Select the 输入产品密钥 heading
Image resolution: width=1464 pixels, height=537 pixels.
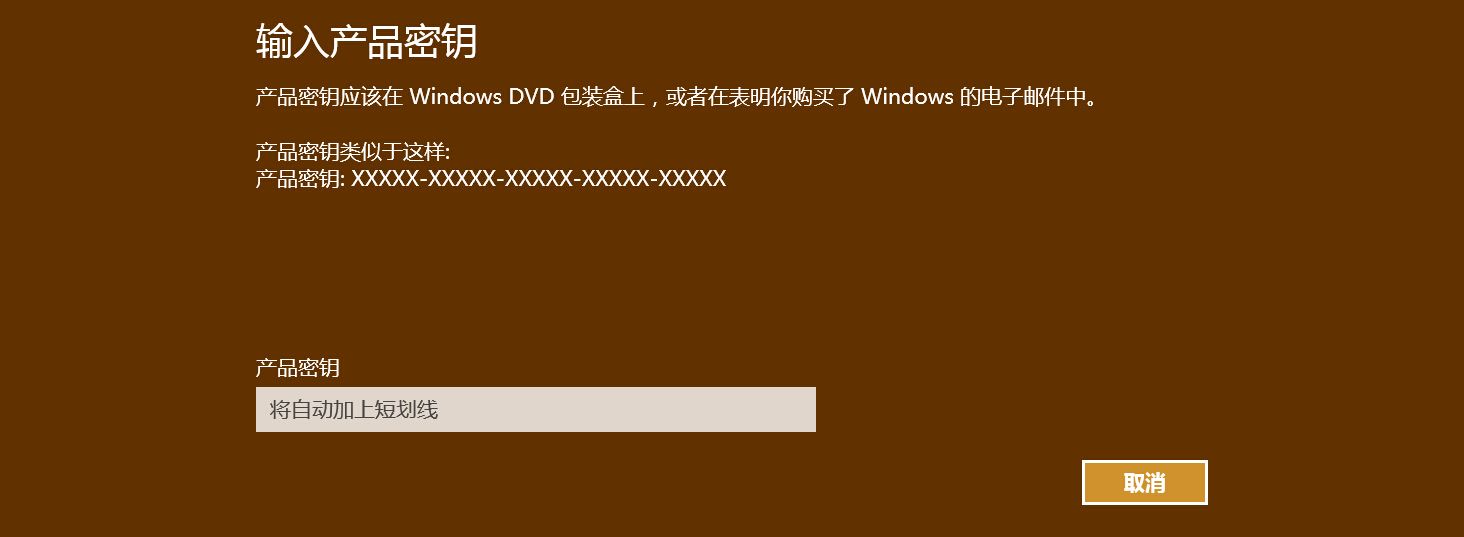(x=367, y=42)
